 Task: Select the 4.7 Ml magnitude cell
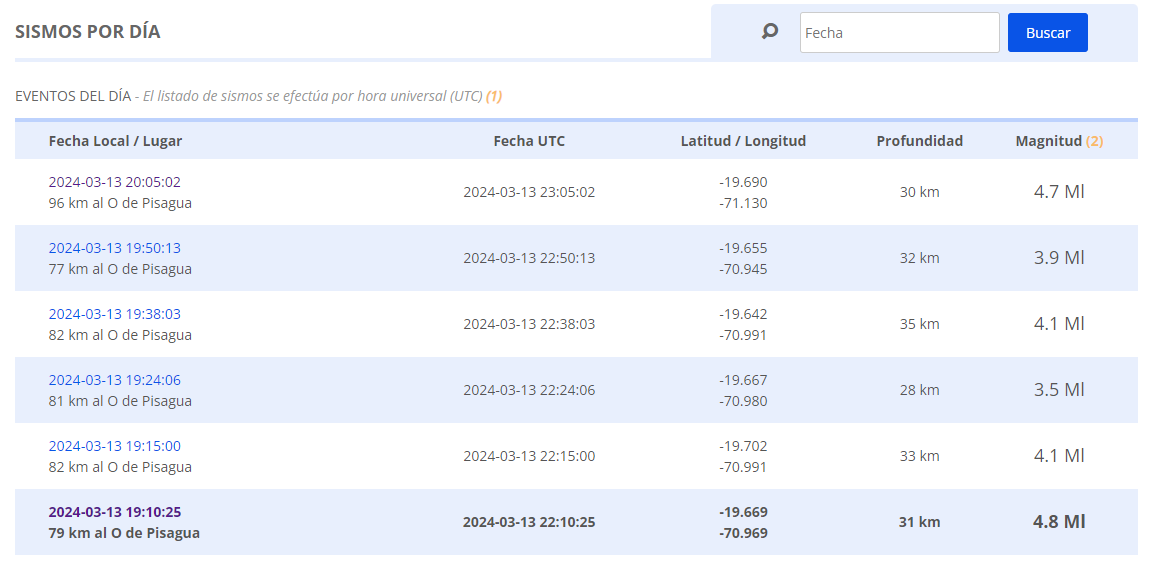pos(1059,192)
